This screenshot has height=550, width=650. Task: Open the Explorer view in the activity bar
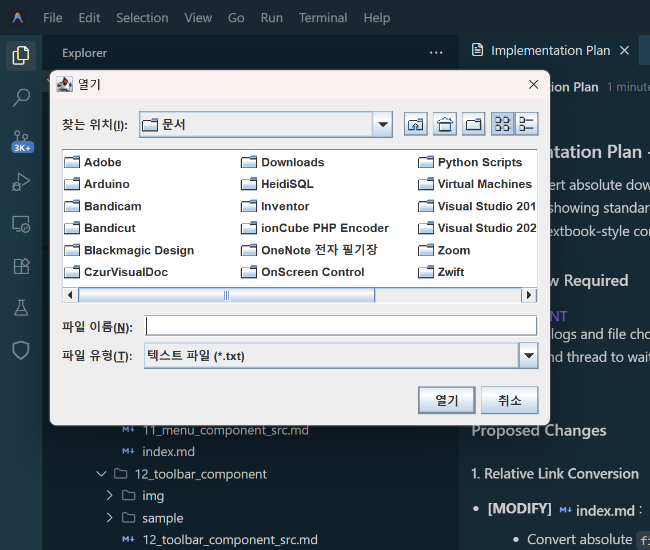coord(21,56)
